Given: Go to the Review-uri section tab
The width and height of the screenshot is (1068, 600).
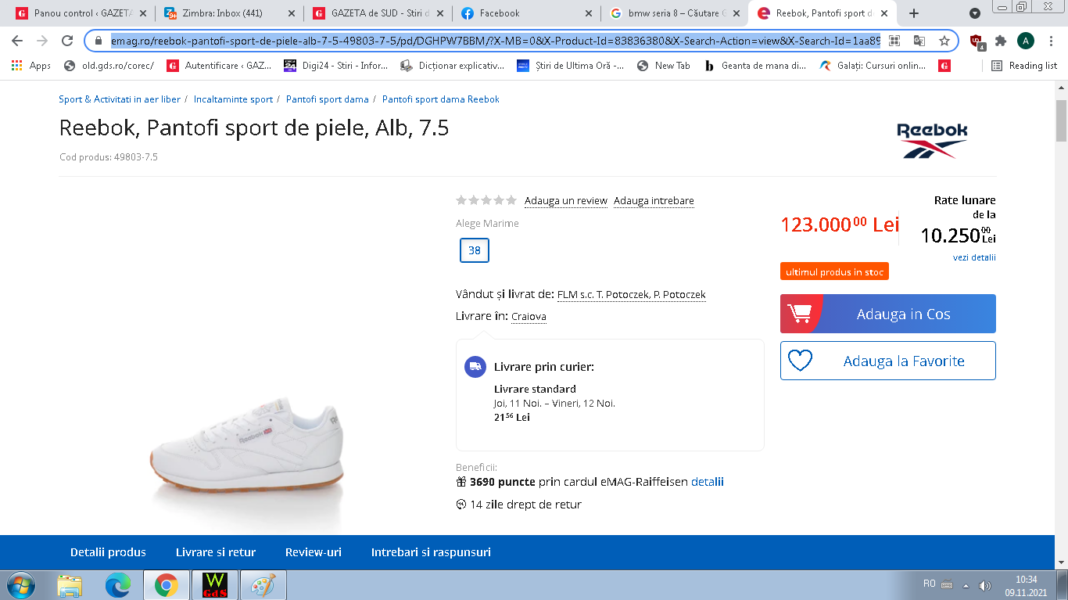Looking at the screenshot, I should point(313,551).
